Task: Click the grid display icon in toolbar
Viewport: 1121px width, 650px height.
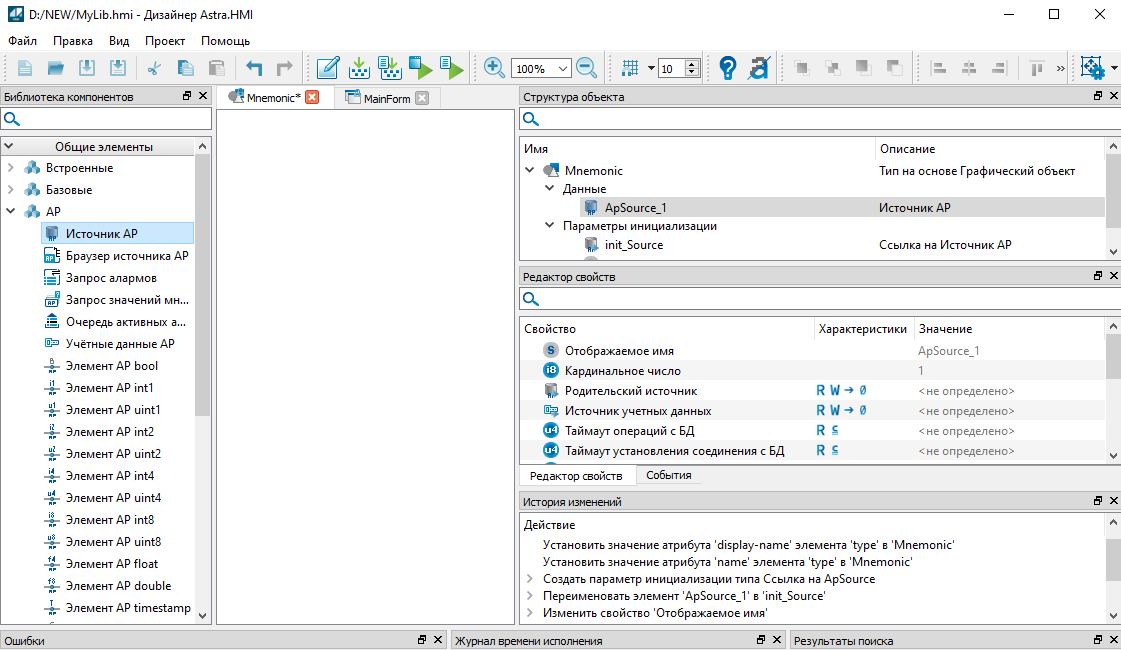Action: click(x=630, y=68)
